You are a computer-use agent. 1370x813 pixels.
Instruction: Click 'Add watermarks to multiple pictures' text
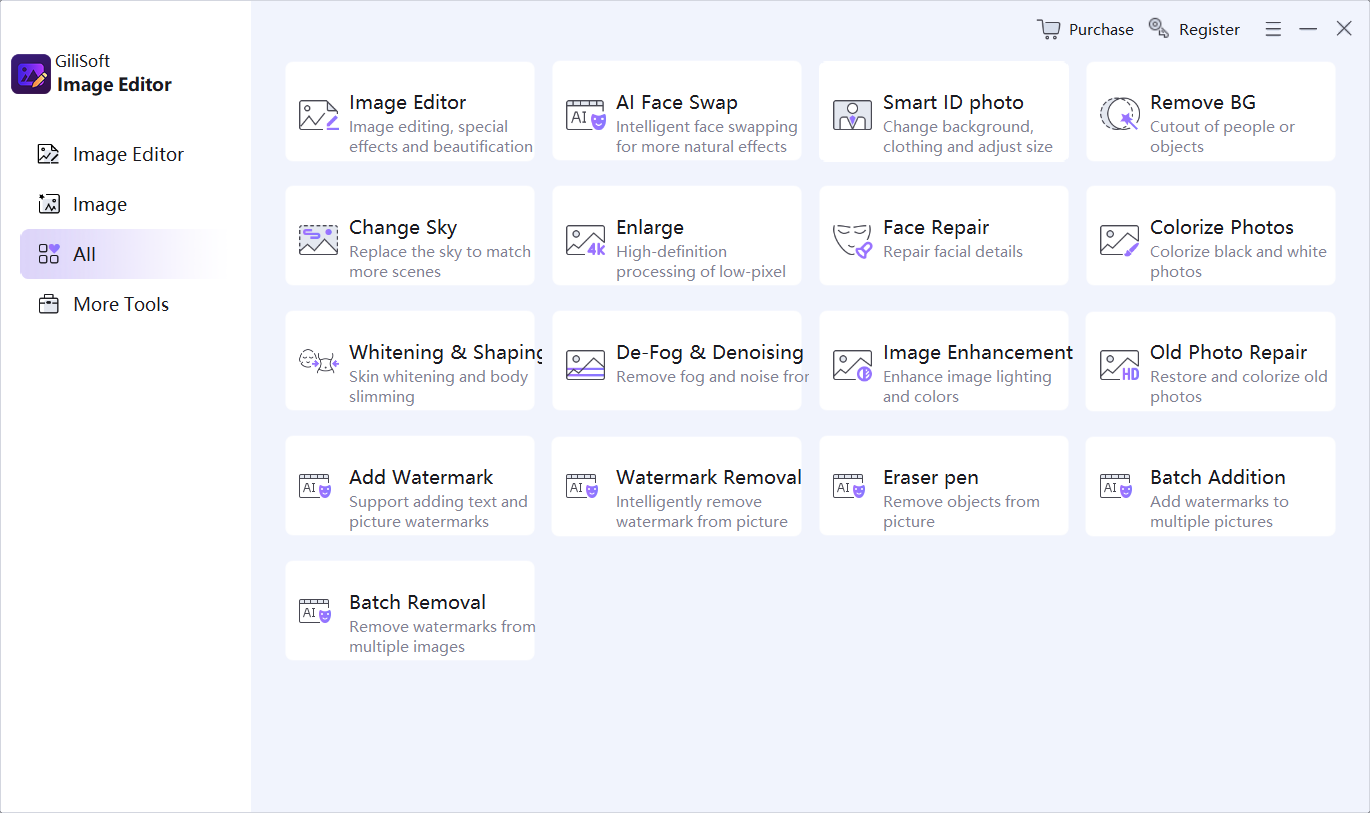[1219, 512]
